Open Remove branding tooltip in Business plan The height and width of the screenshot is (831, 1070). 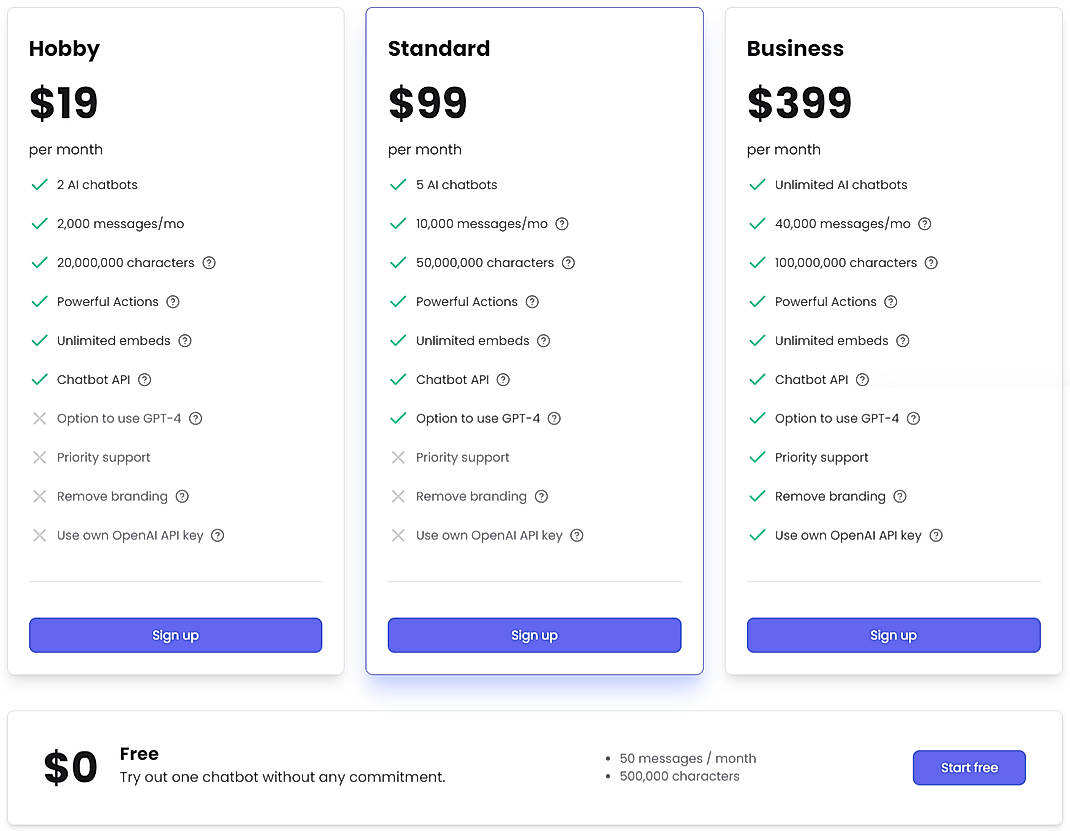point(899,496)
